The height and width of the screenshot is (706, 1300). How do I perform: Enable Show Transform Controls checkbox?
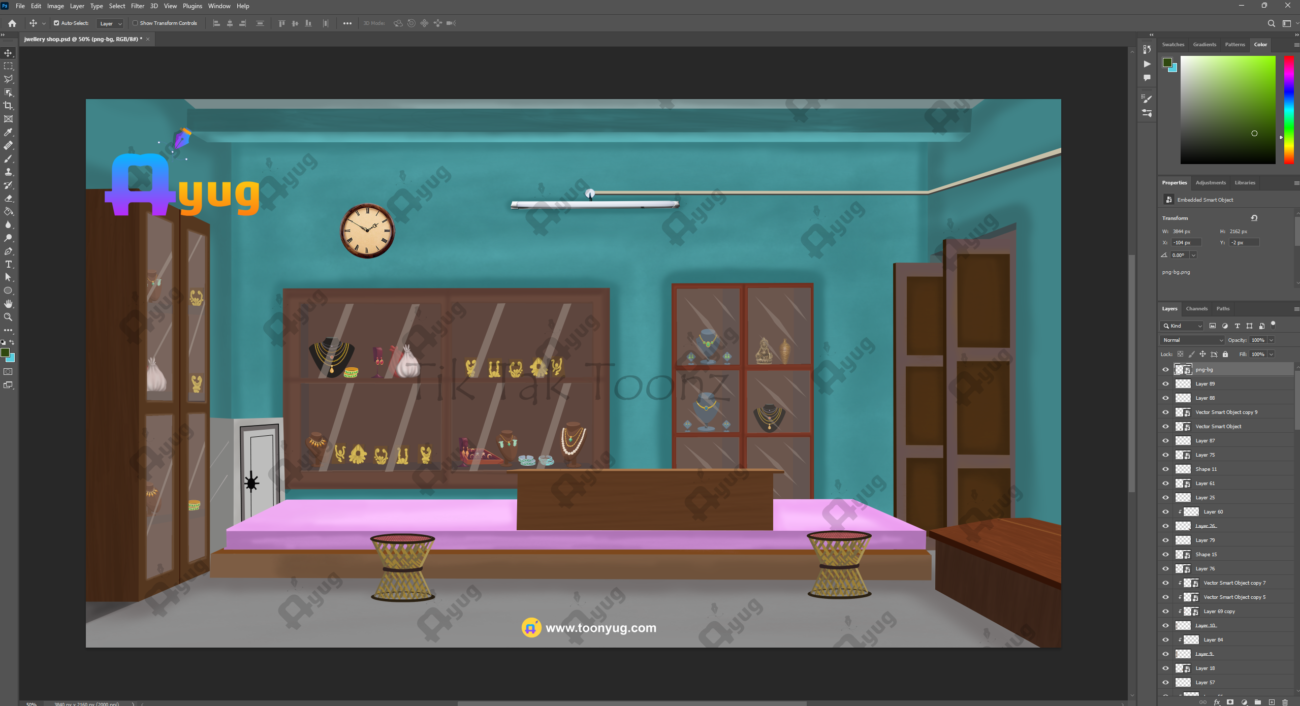coord(135,23)
